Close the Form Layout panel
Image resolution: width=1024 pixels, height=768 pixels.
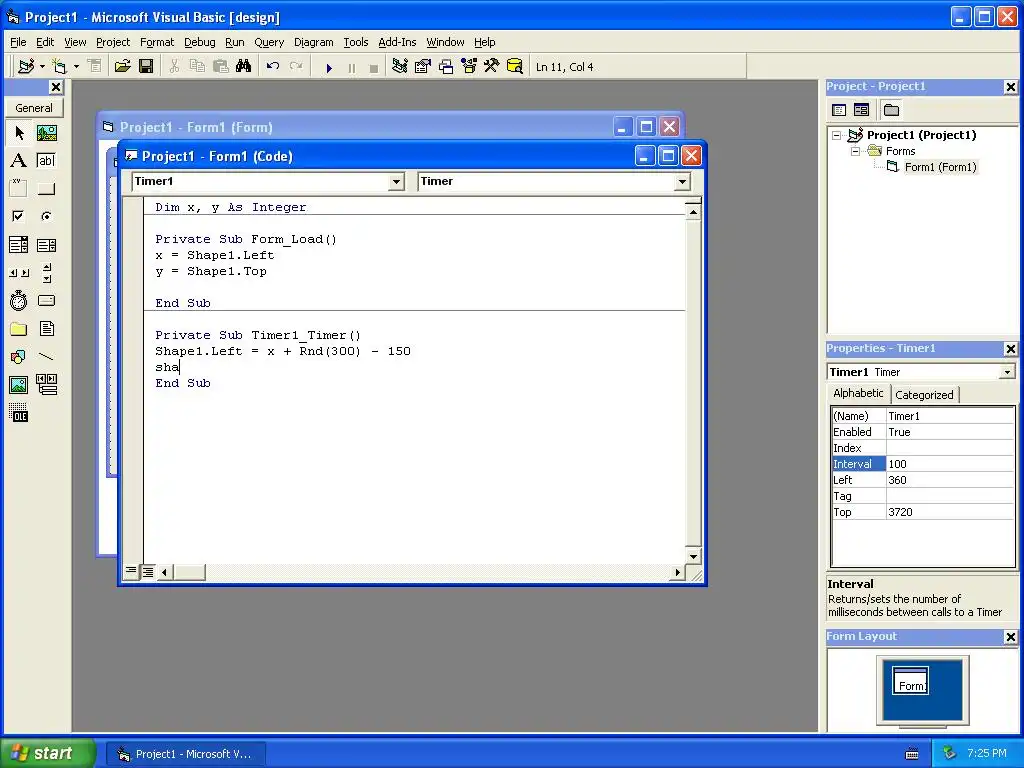tap(1010, 637)
